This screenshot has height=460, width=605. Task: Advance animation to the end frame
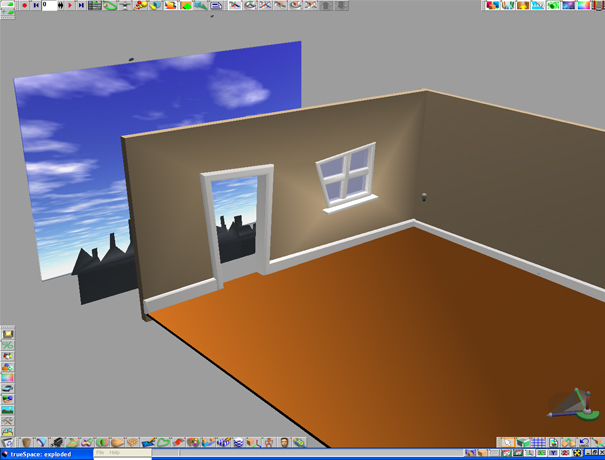81,5
